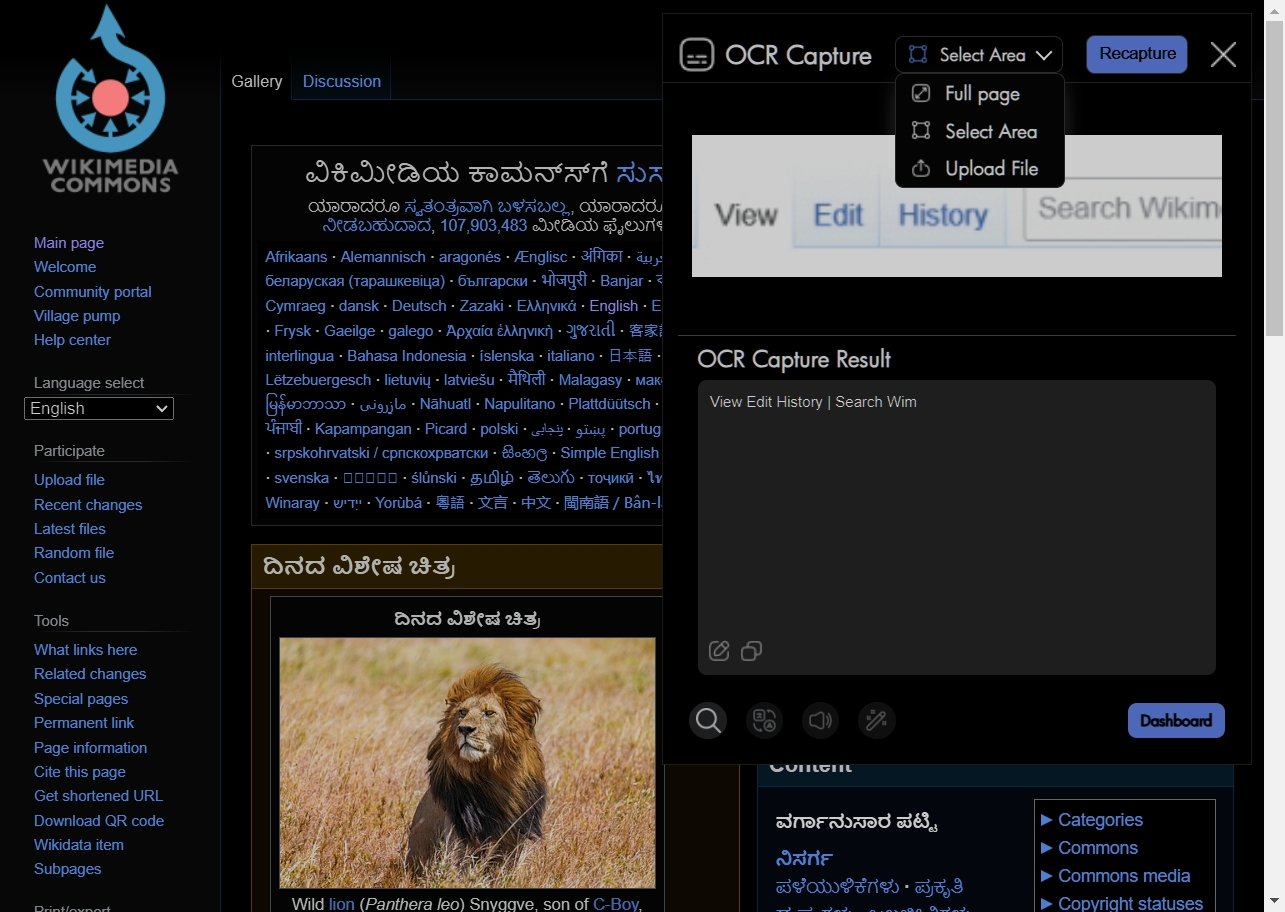Click the translate icon in OCR panel
Image resolution: width=1285 pixels, height=912 pixels.
click(764, 720)
